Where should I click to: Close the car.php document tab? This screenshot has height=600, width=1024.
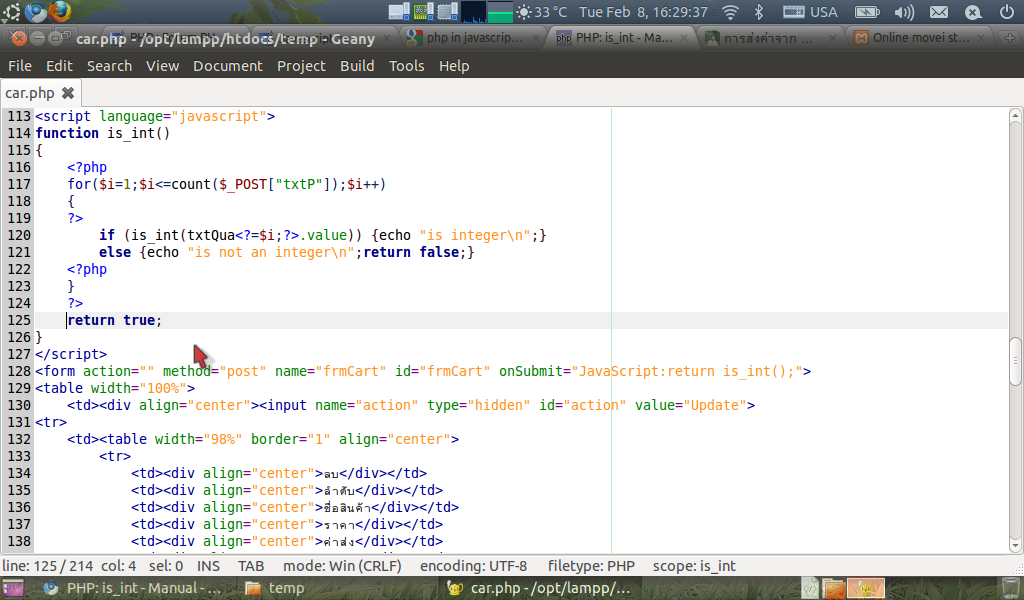click(x=68, y=93)
